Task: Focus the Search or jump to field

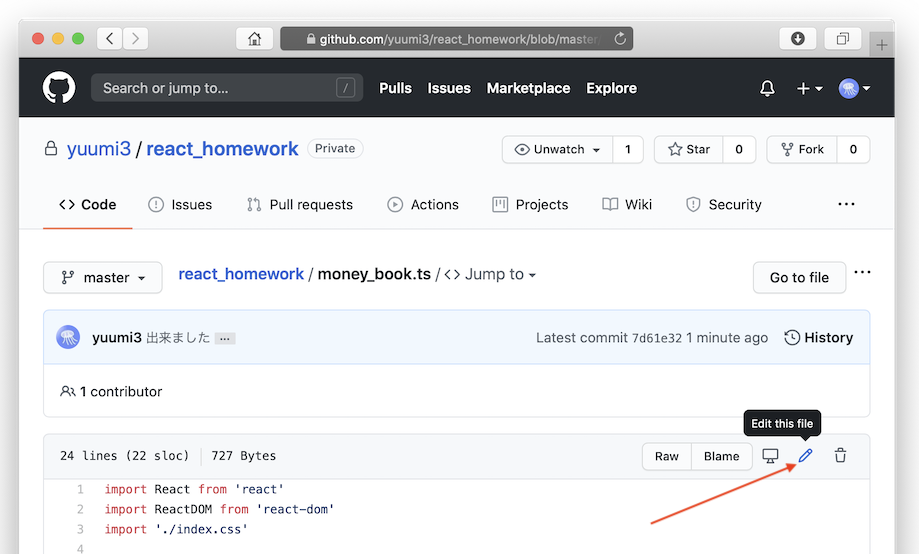Action: [227, 88]
